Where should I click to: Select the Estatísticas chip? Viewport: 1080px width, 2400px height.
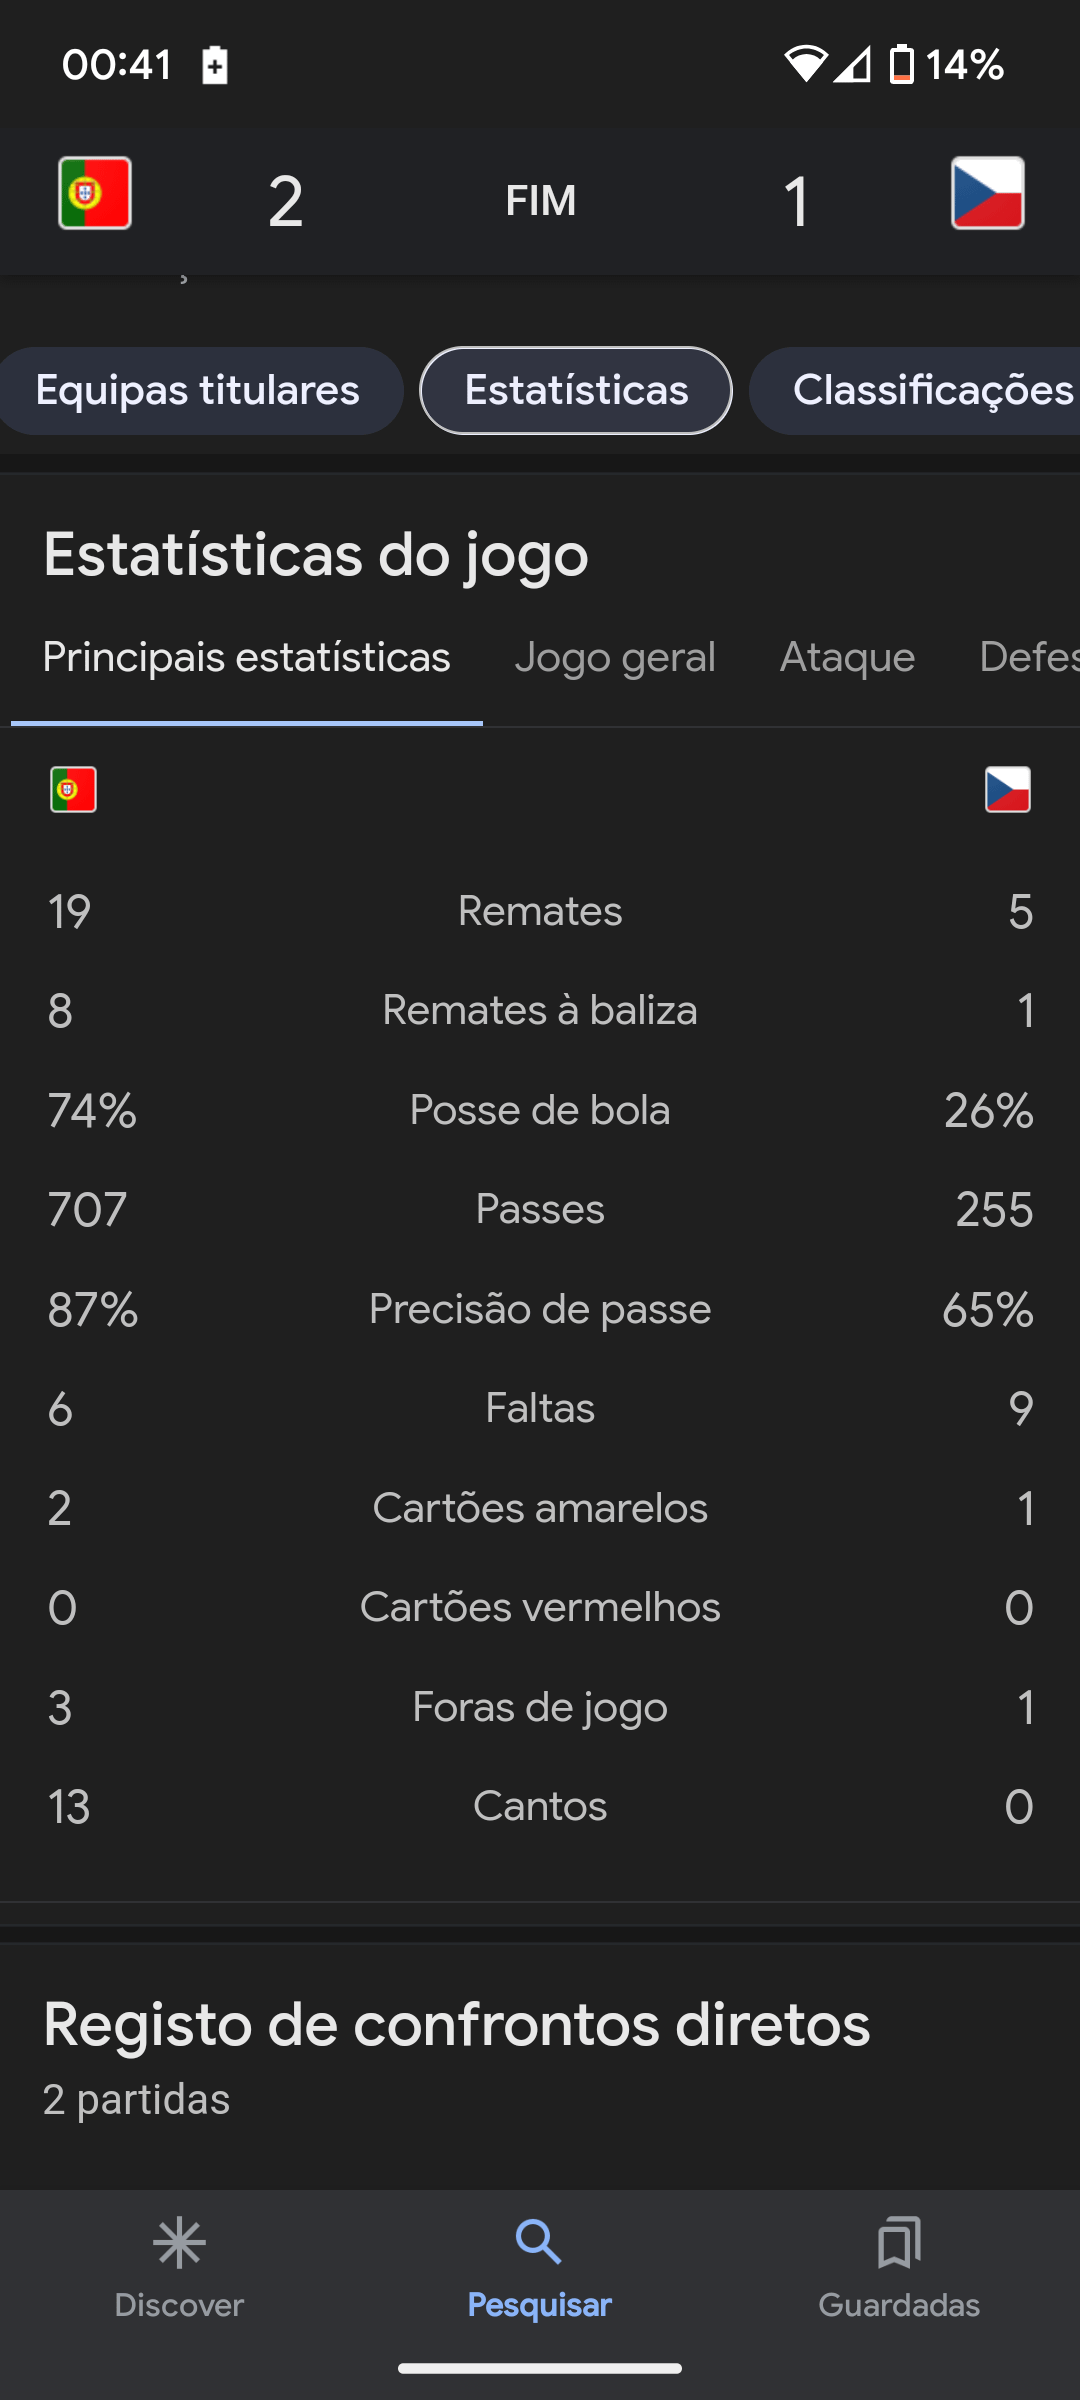click(576, 391)
